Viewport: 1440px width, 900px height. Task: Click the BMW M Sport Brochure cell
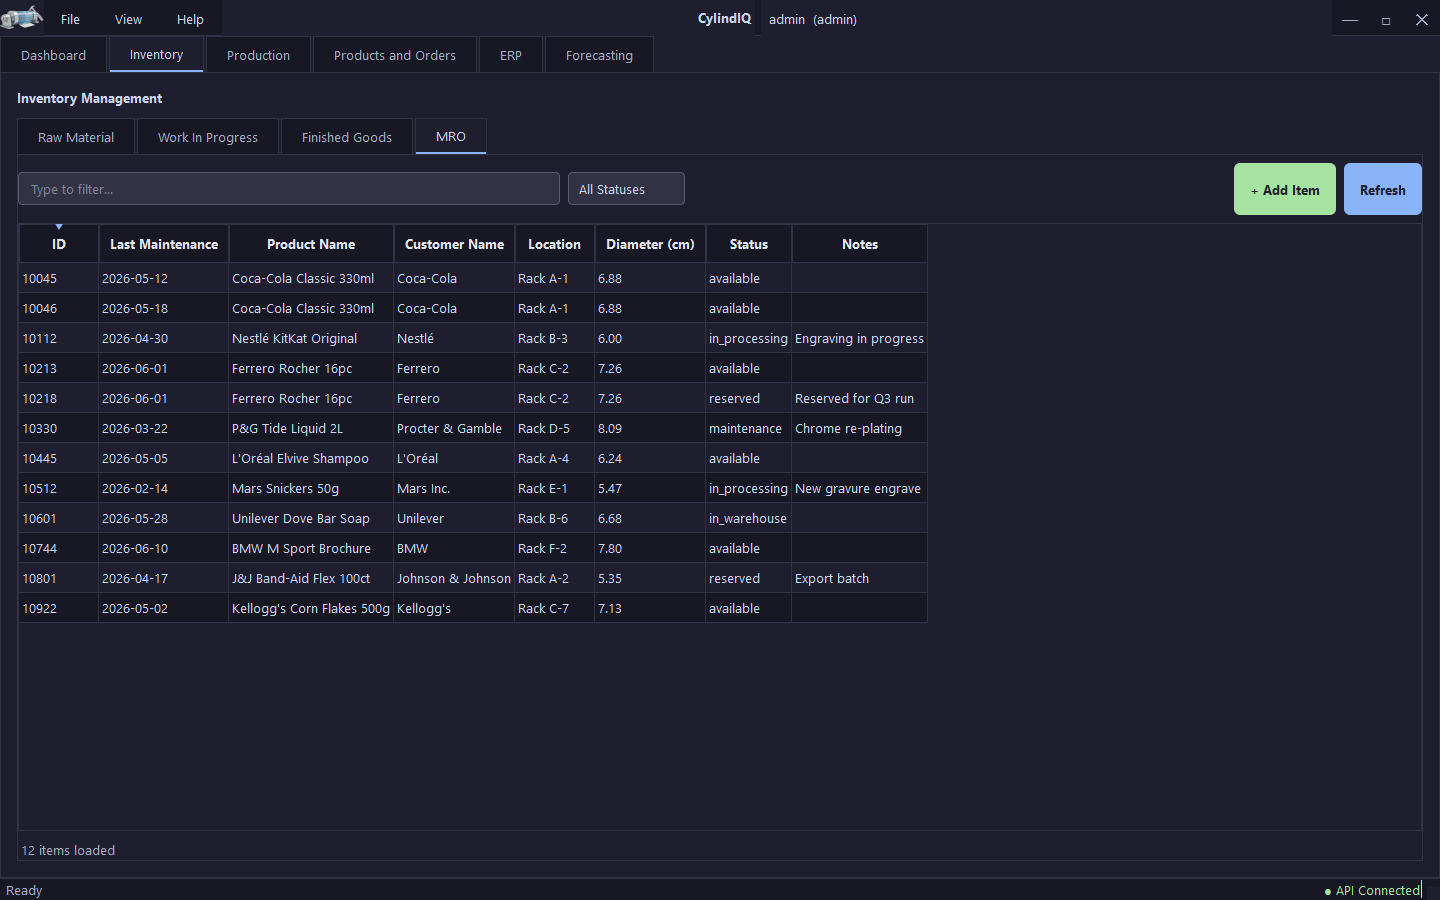(x=311, y=548)
